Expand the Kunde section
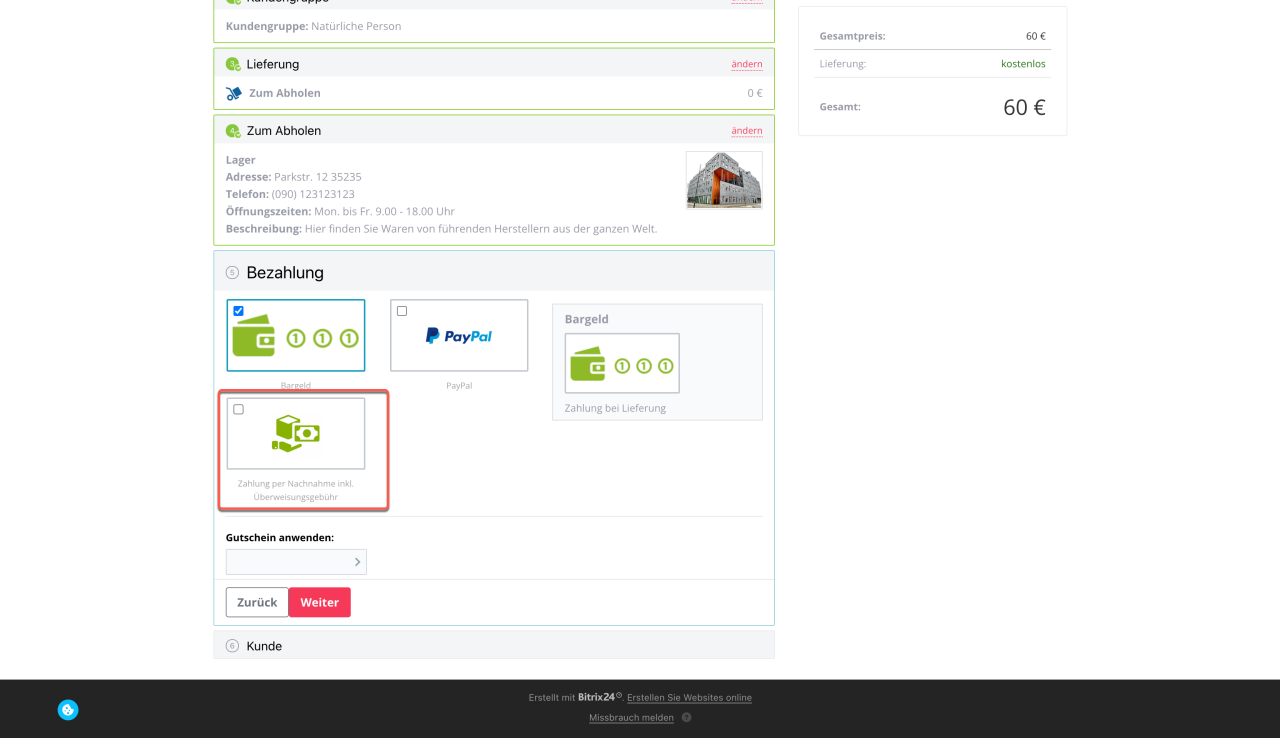 [x=264, y=646]
